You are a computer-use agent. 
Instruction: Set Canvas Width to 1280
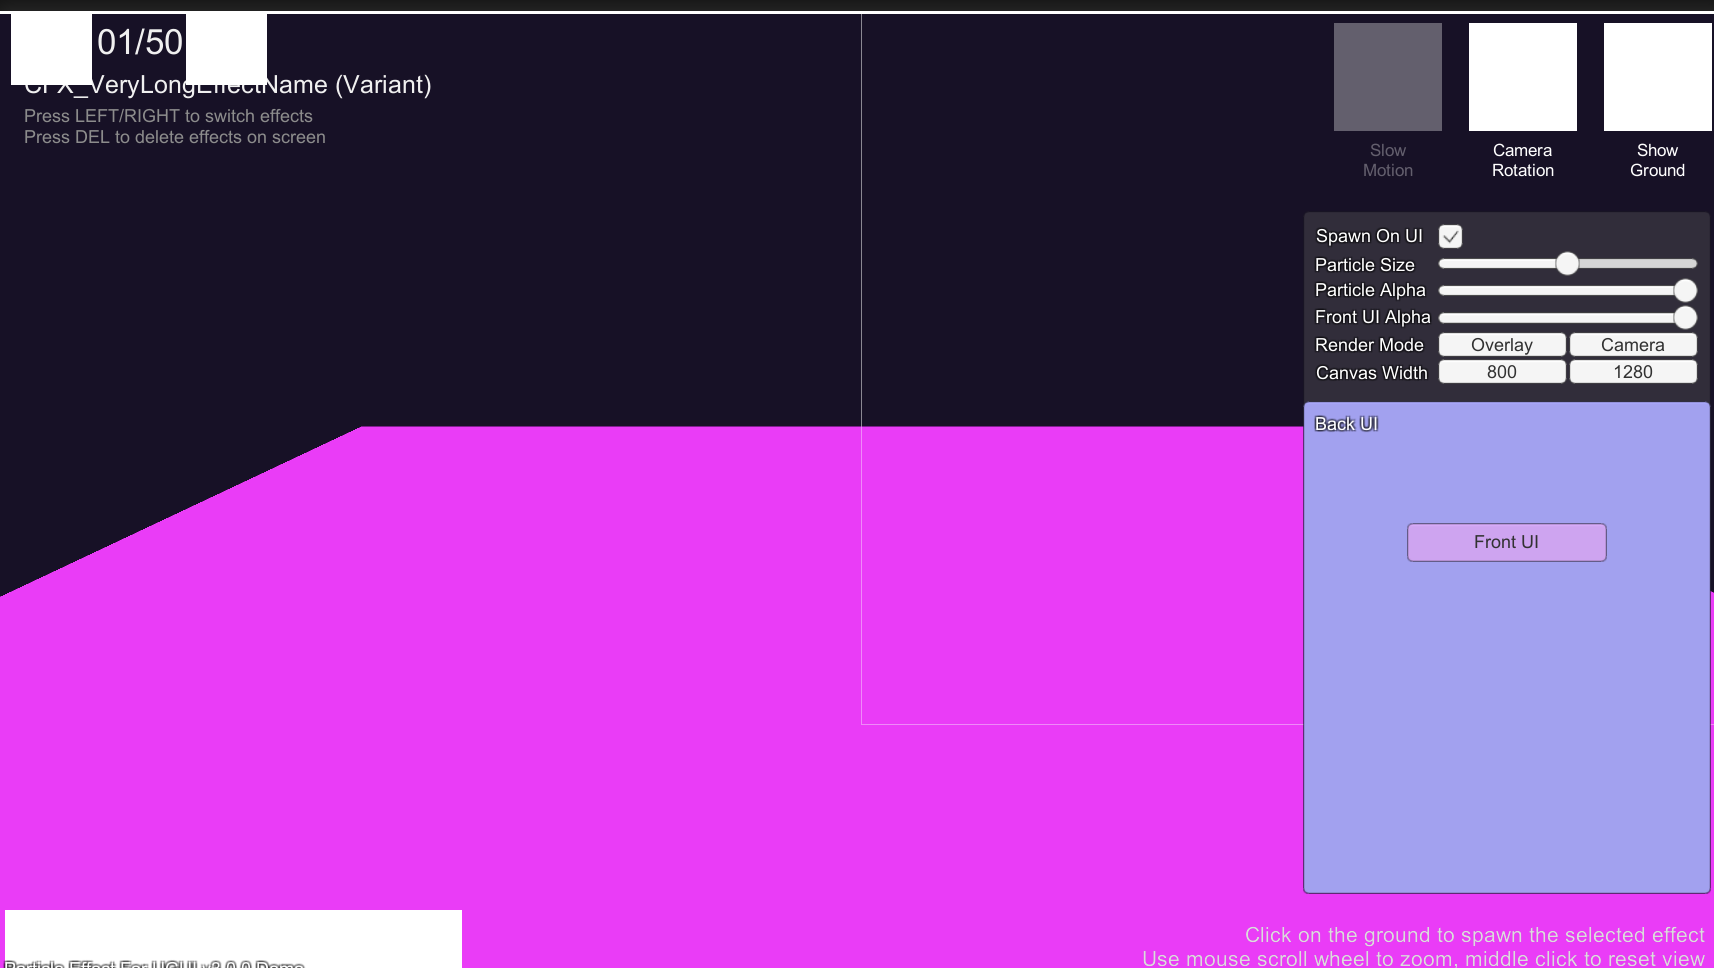[x=1633, y=371]
